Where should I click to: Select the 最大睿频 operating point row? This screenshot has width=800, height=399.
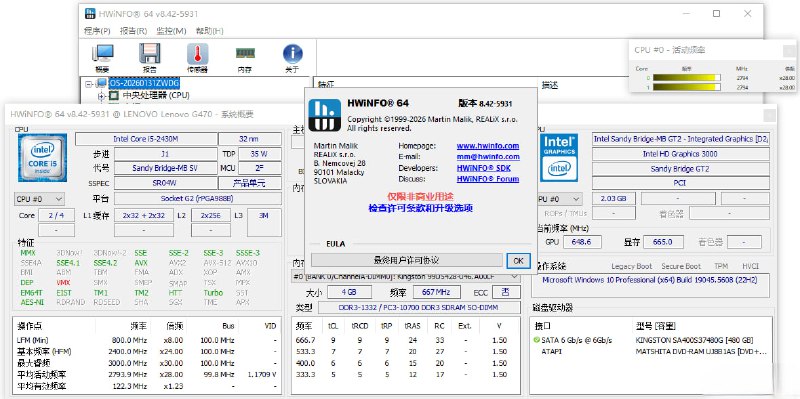[x=146, y=363]
